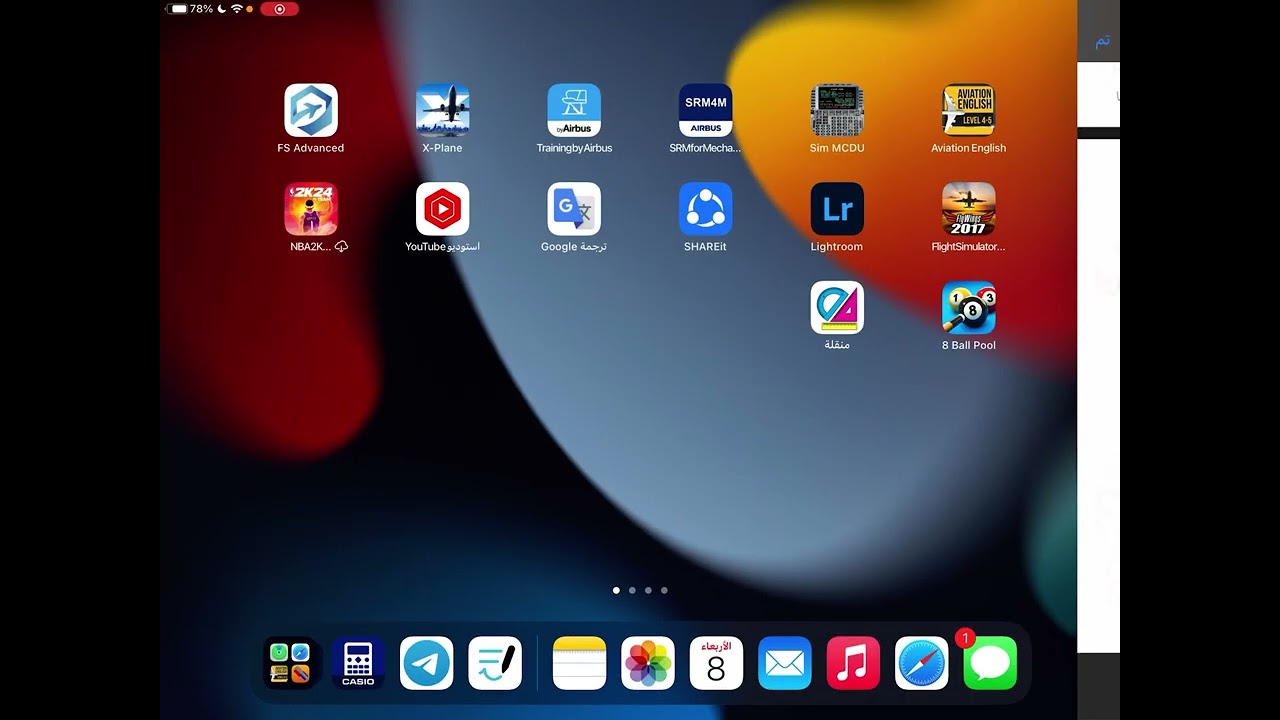Open the SRM4M Airbus app
The height and width of the screenshot is (720, 1280).
[705, 110]
